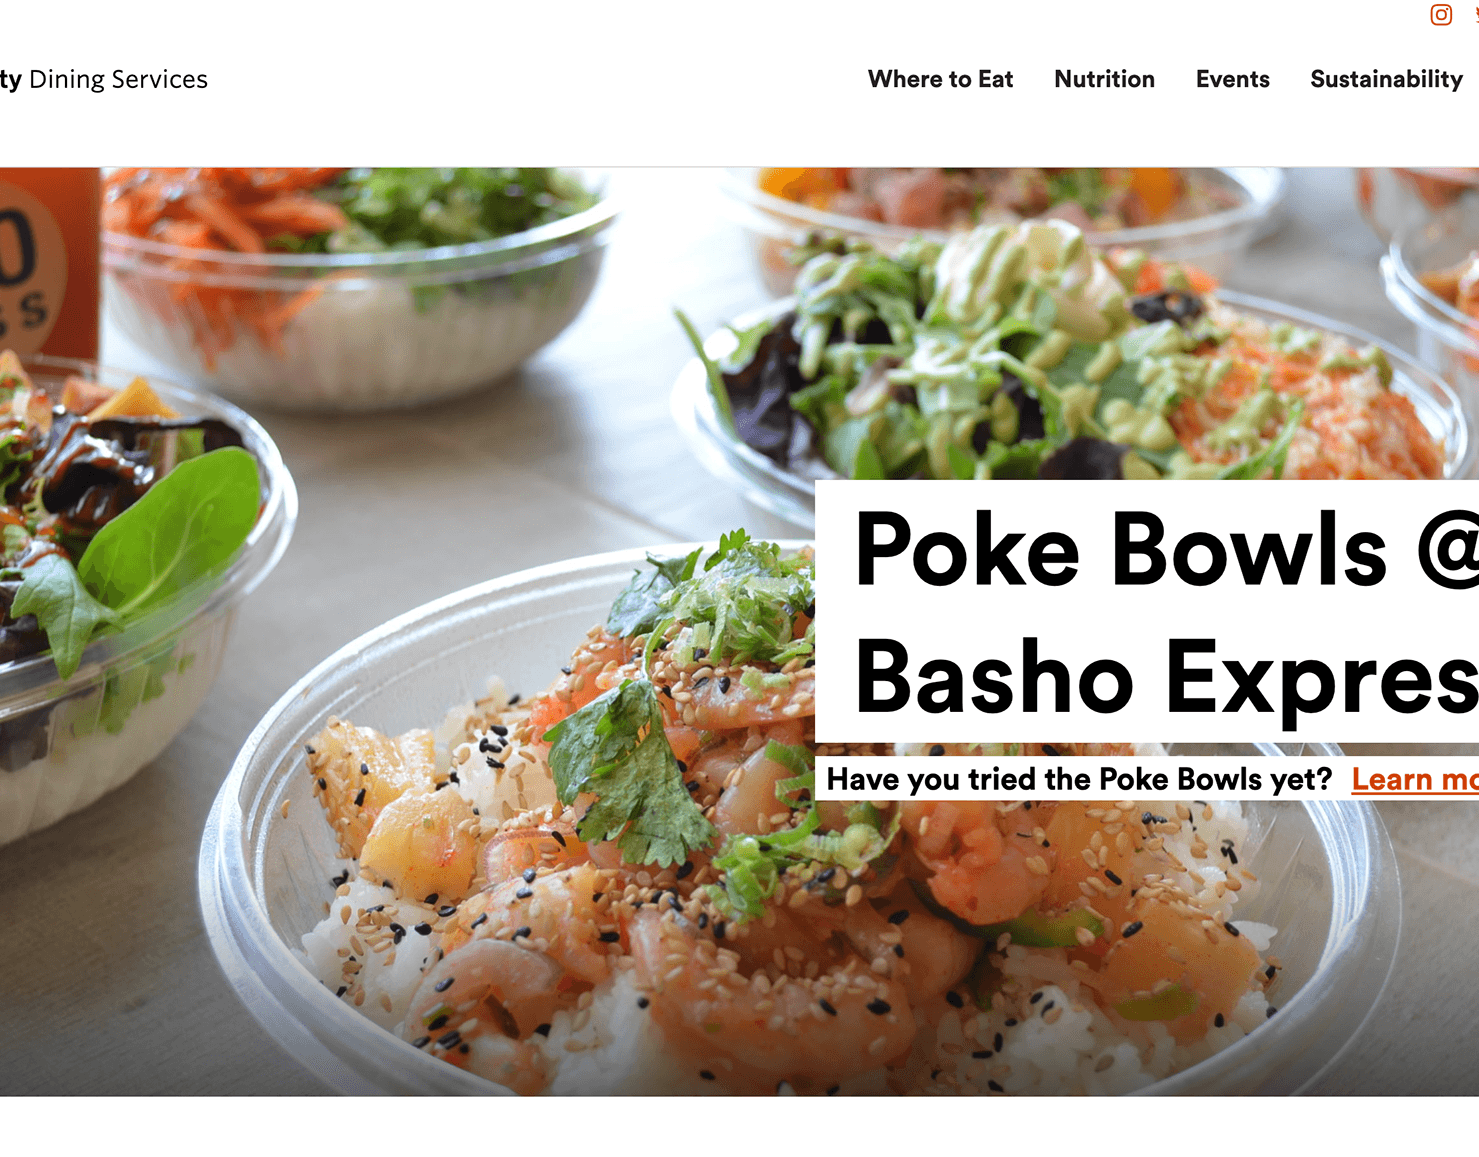
Task: Click the partially visible Twitter icon
Action: [1476, 15]
